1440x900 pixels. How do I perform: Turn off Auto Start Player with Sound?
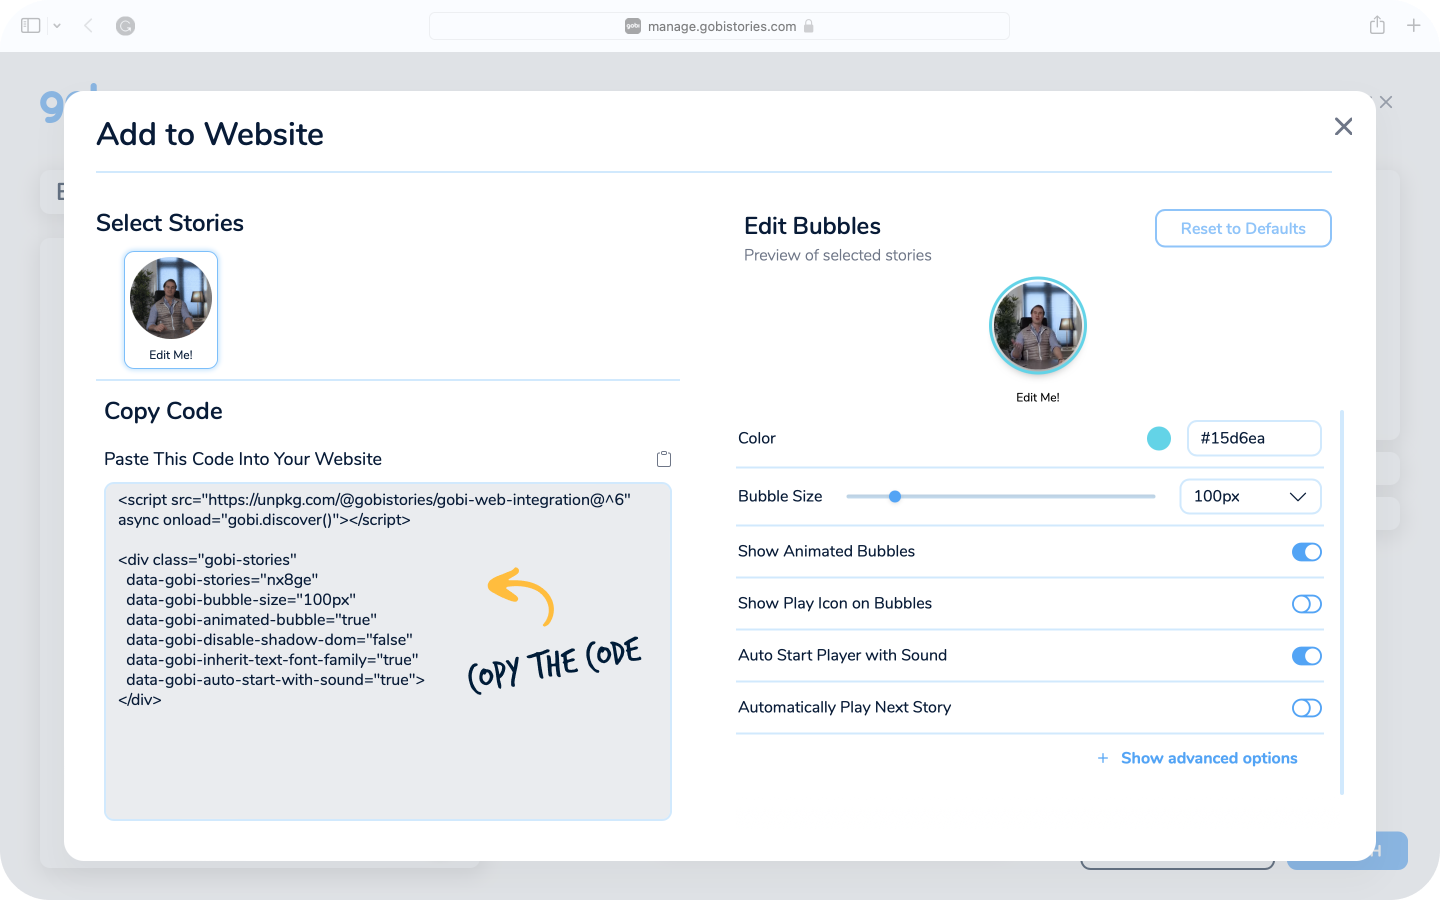point(1307,656)
